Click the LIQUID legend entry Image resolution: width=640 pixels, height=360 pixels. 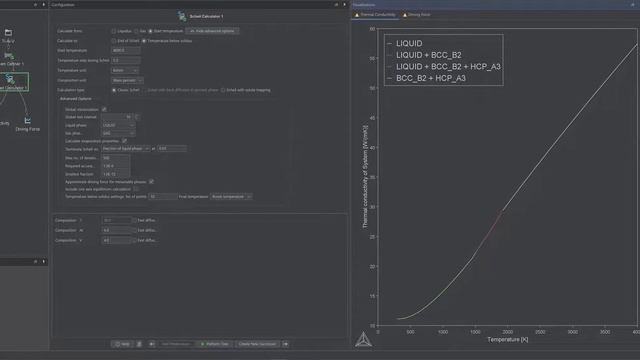pos(409,43)
